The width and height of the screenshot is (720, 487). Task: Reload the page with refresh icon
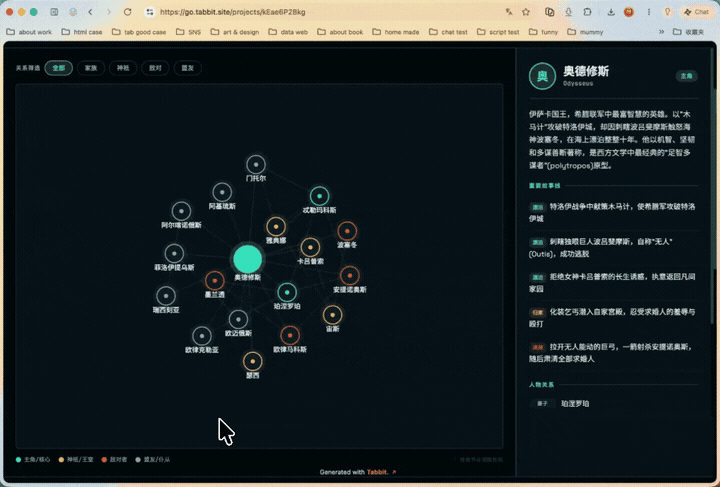click(x=128, y=12)
